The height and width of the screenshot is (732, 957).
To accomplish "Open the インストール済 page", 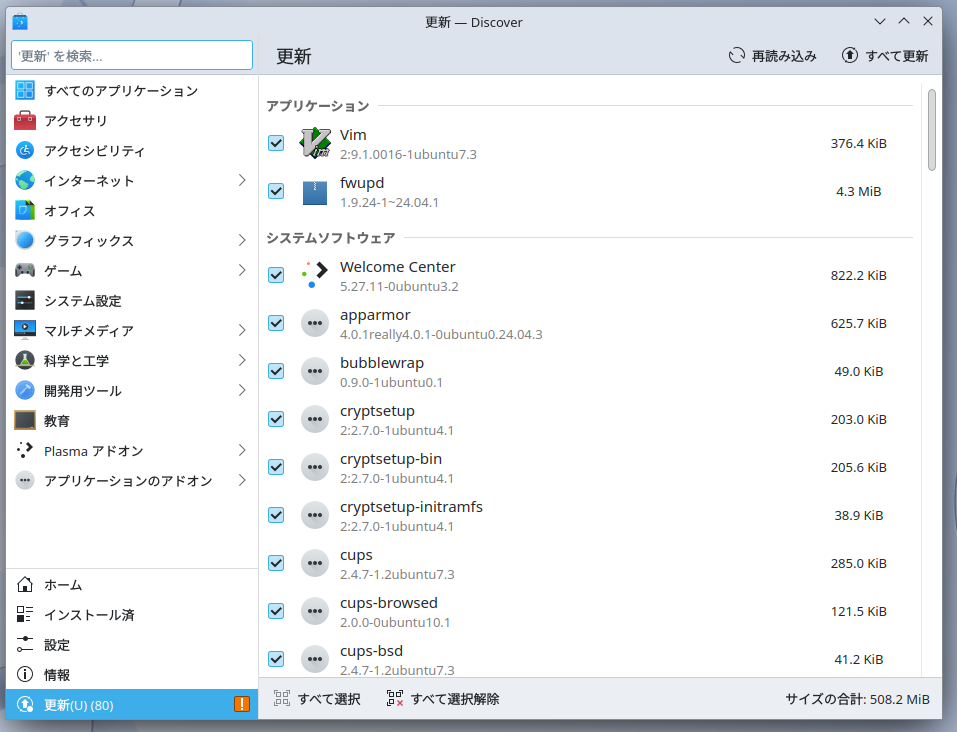I will (88, 615).
